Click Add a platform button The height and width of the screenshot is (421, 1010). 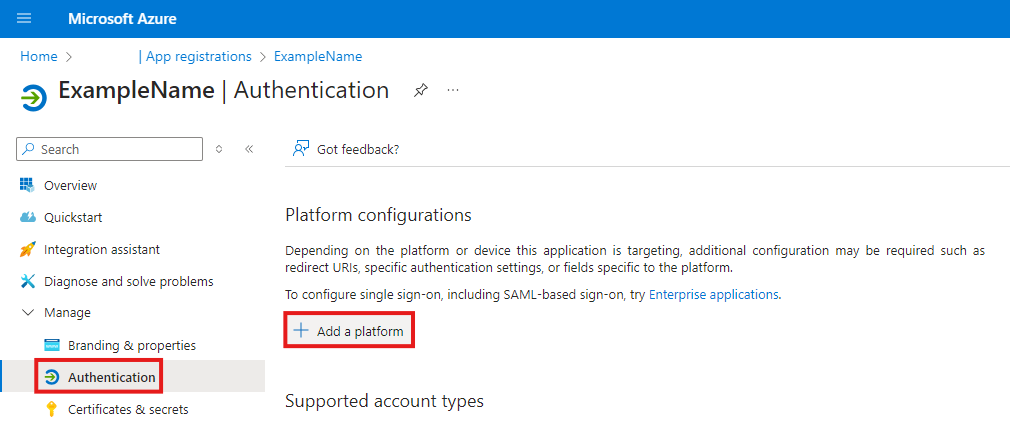pos(348,331)
